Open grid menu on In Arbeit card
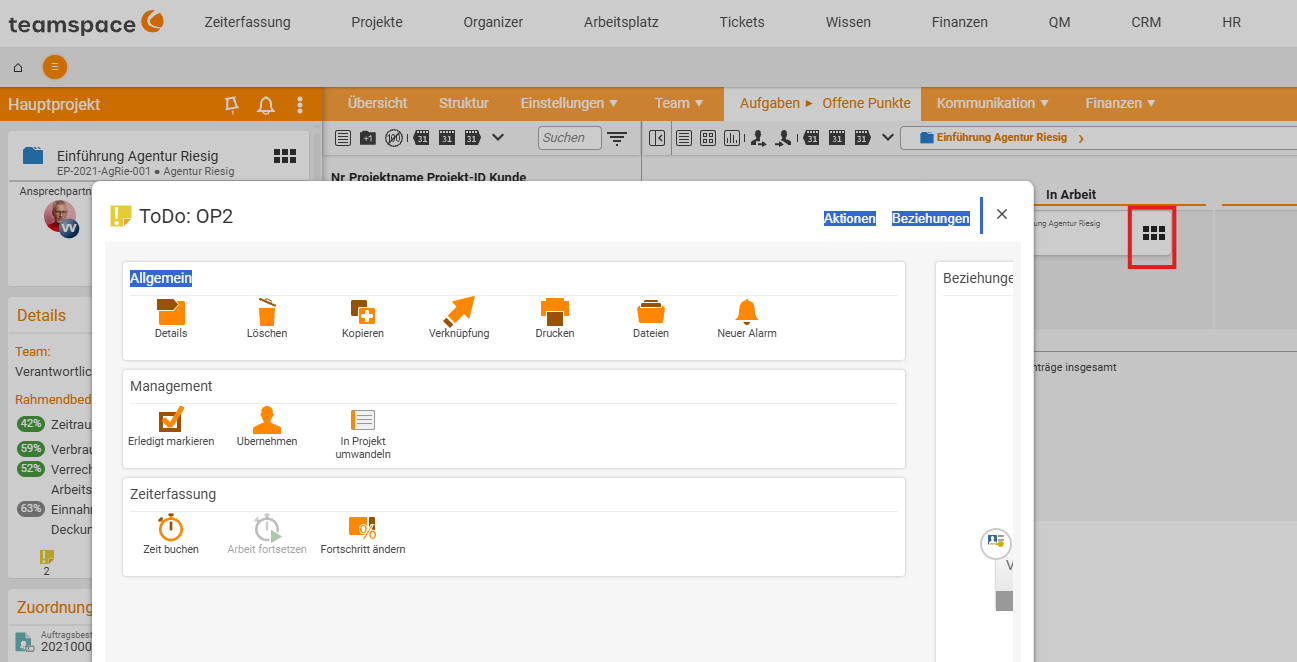 (1154, 233)
